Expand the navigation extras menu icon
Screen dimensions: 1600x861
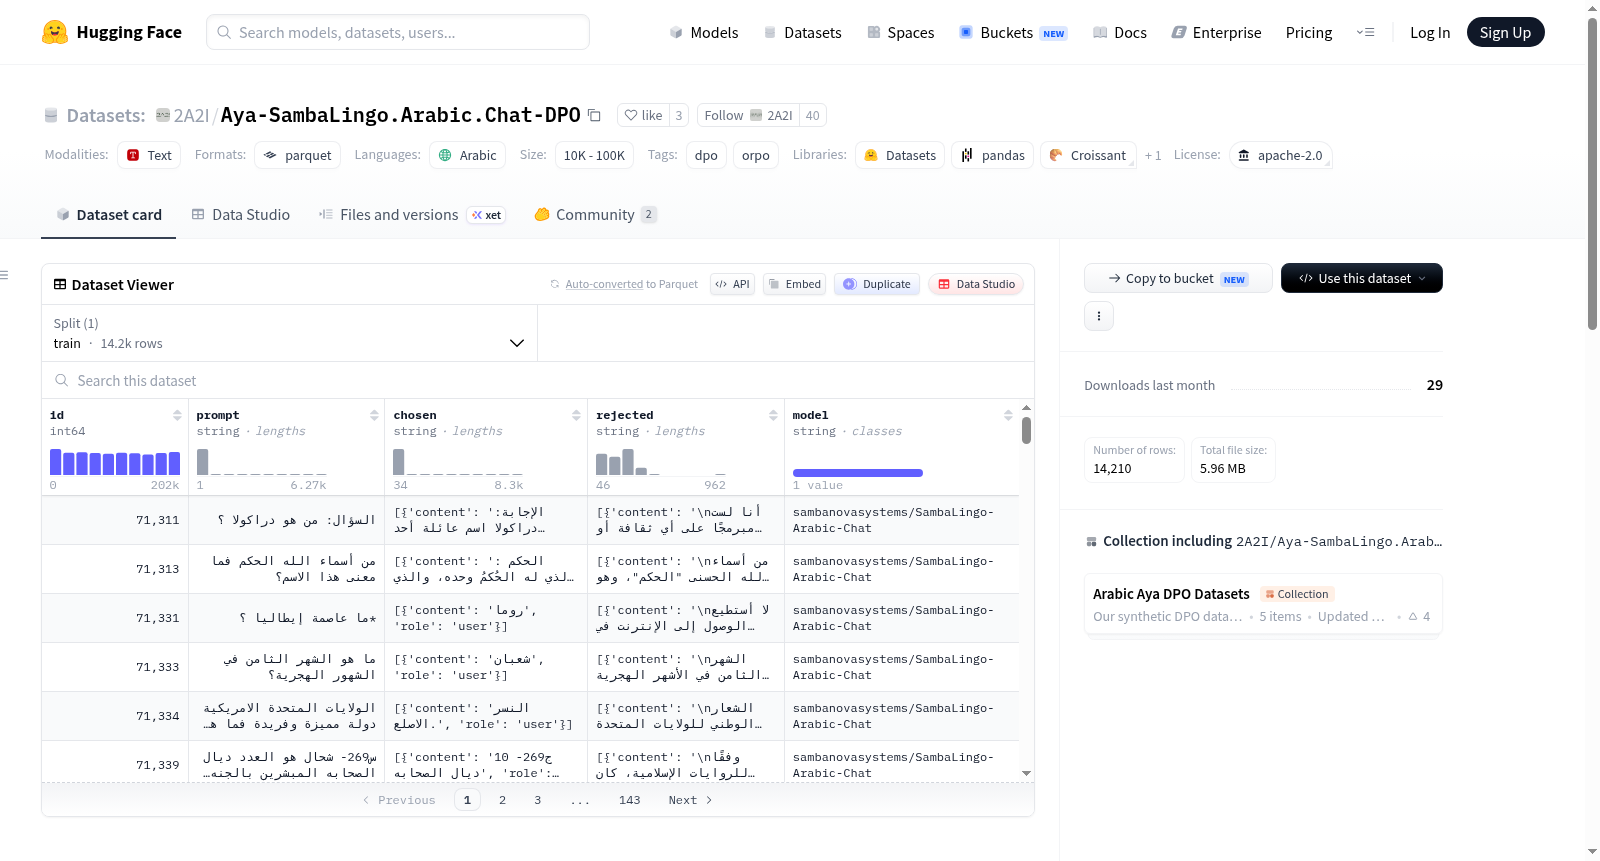tap(1365, 32)
